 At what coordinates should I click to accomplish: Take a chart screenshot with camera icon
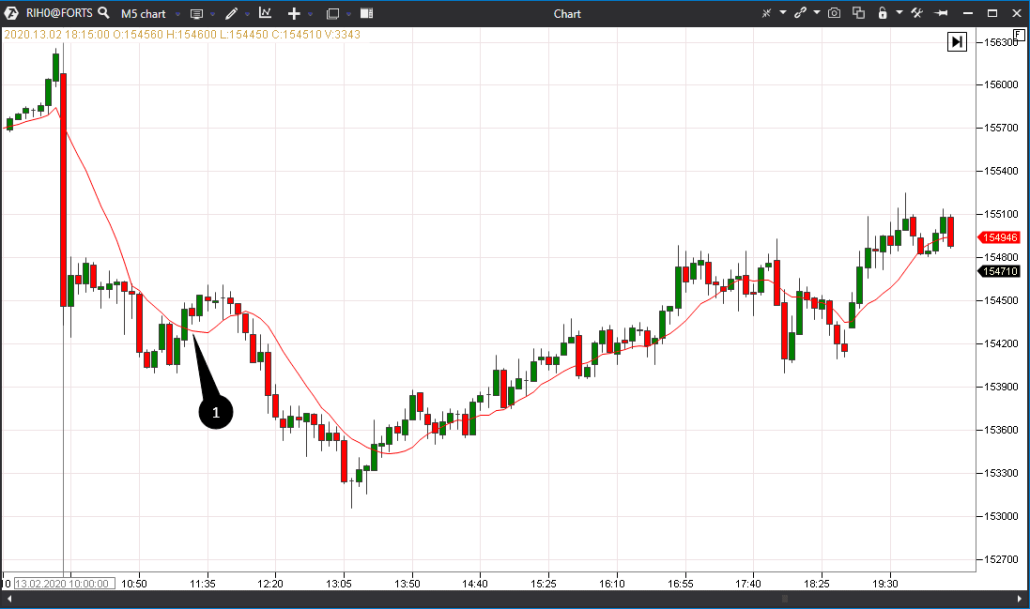click(x=833, y=13)
